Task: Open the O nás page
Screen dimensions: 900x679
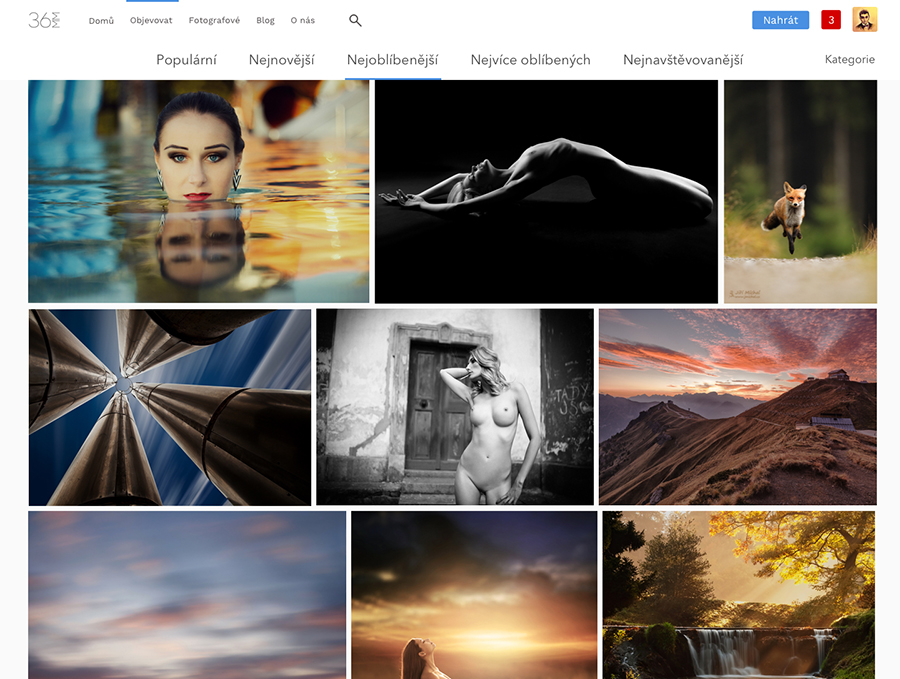Action: point(302,21)
